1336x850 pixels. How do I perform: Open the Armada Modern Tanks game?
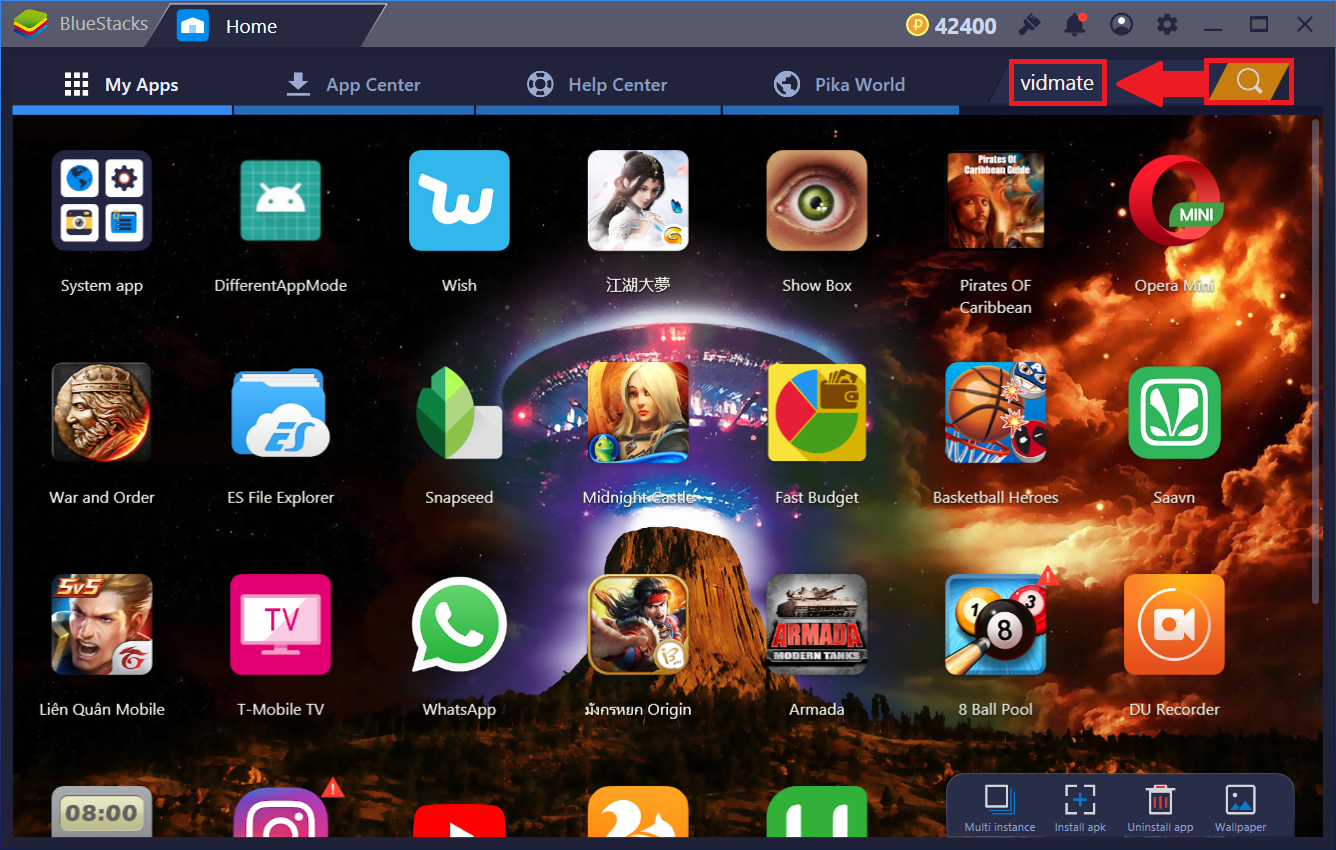click(817, 624)
